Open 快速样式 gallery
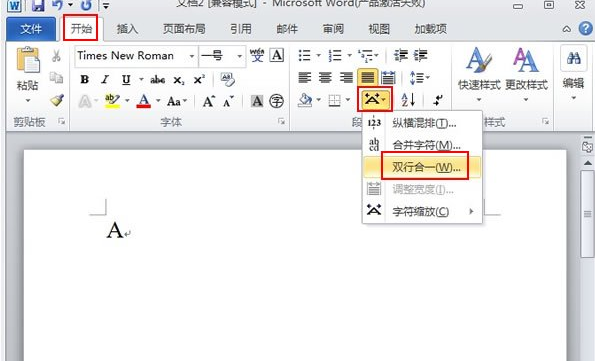This screenshot has width=595, height=361. [x=479, y=74]
